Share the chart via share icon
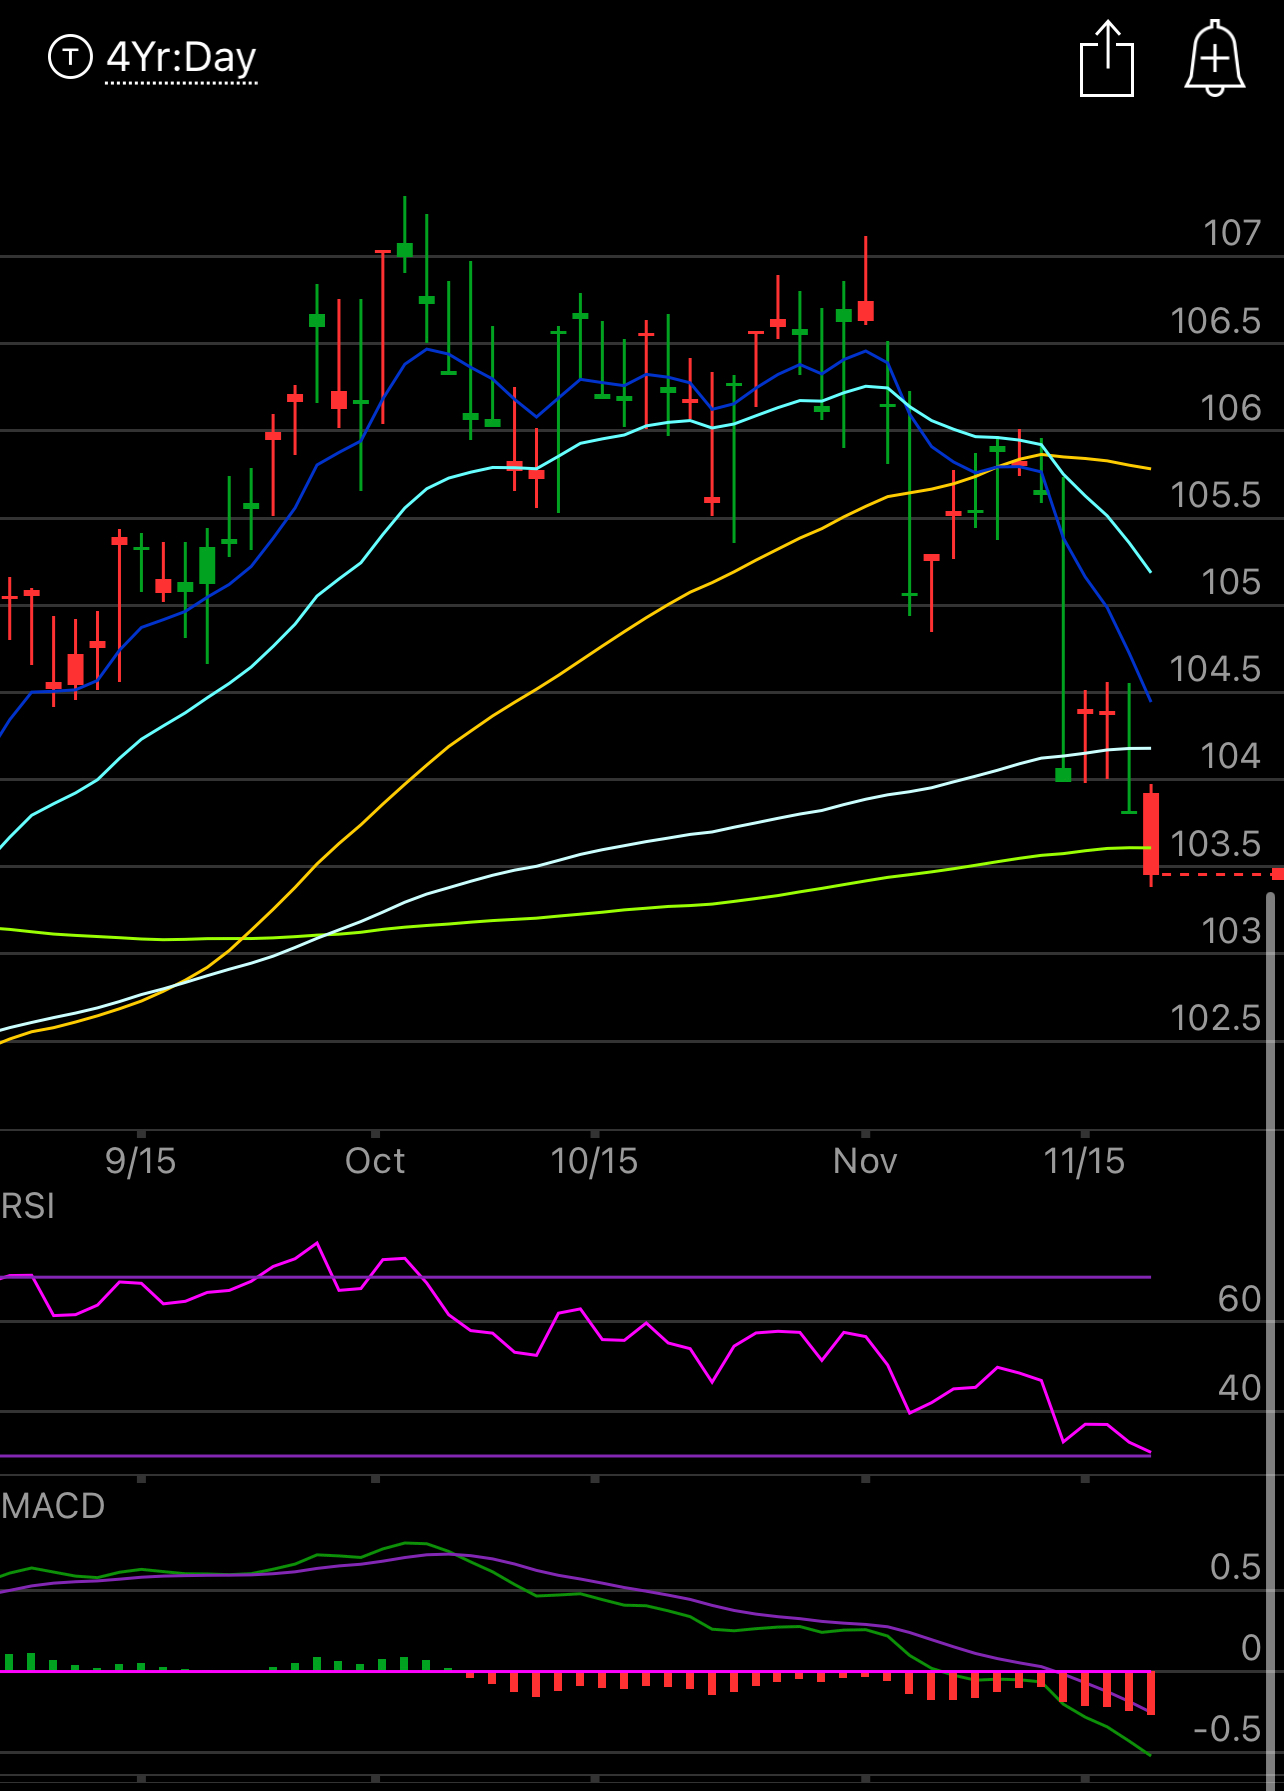Viewport: 1284px width, 1791px height. [1107, 58]
